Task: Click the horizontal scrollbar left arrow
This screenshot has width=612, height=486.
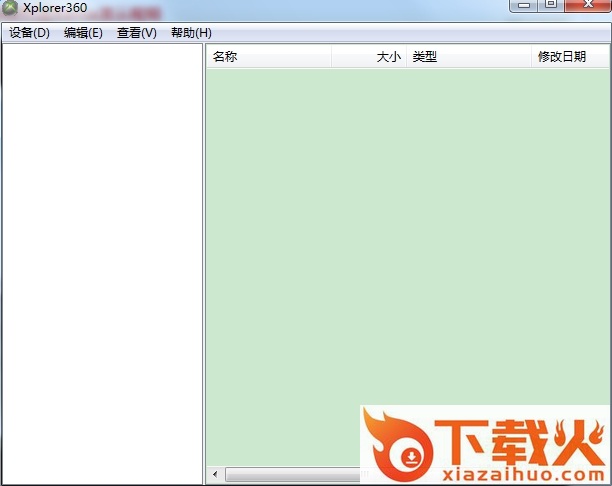Action: [215, 475]
